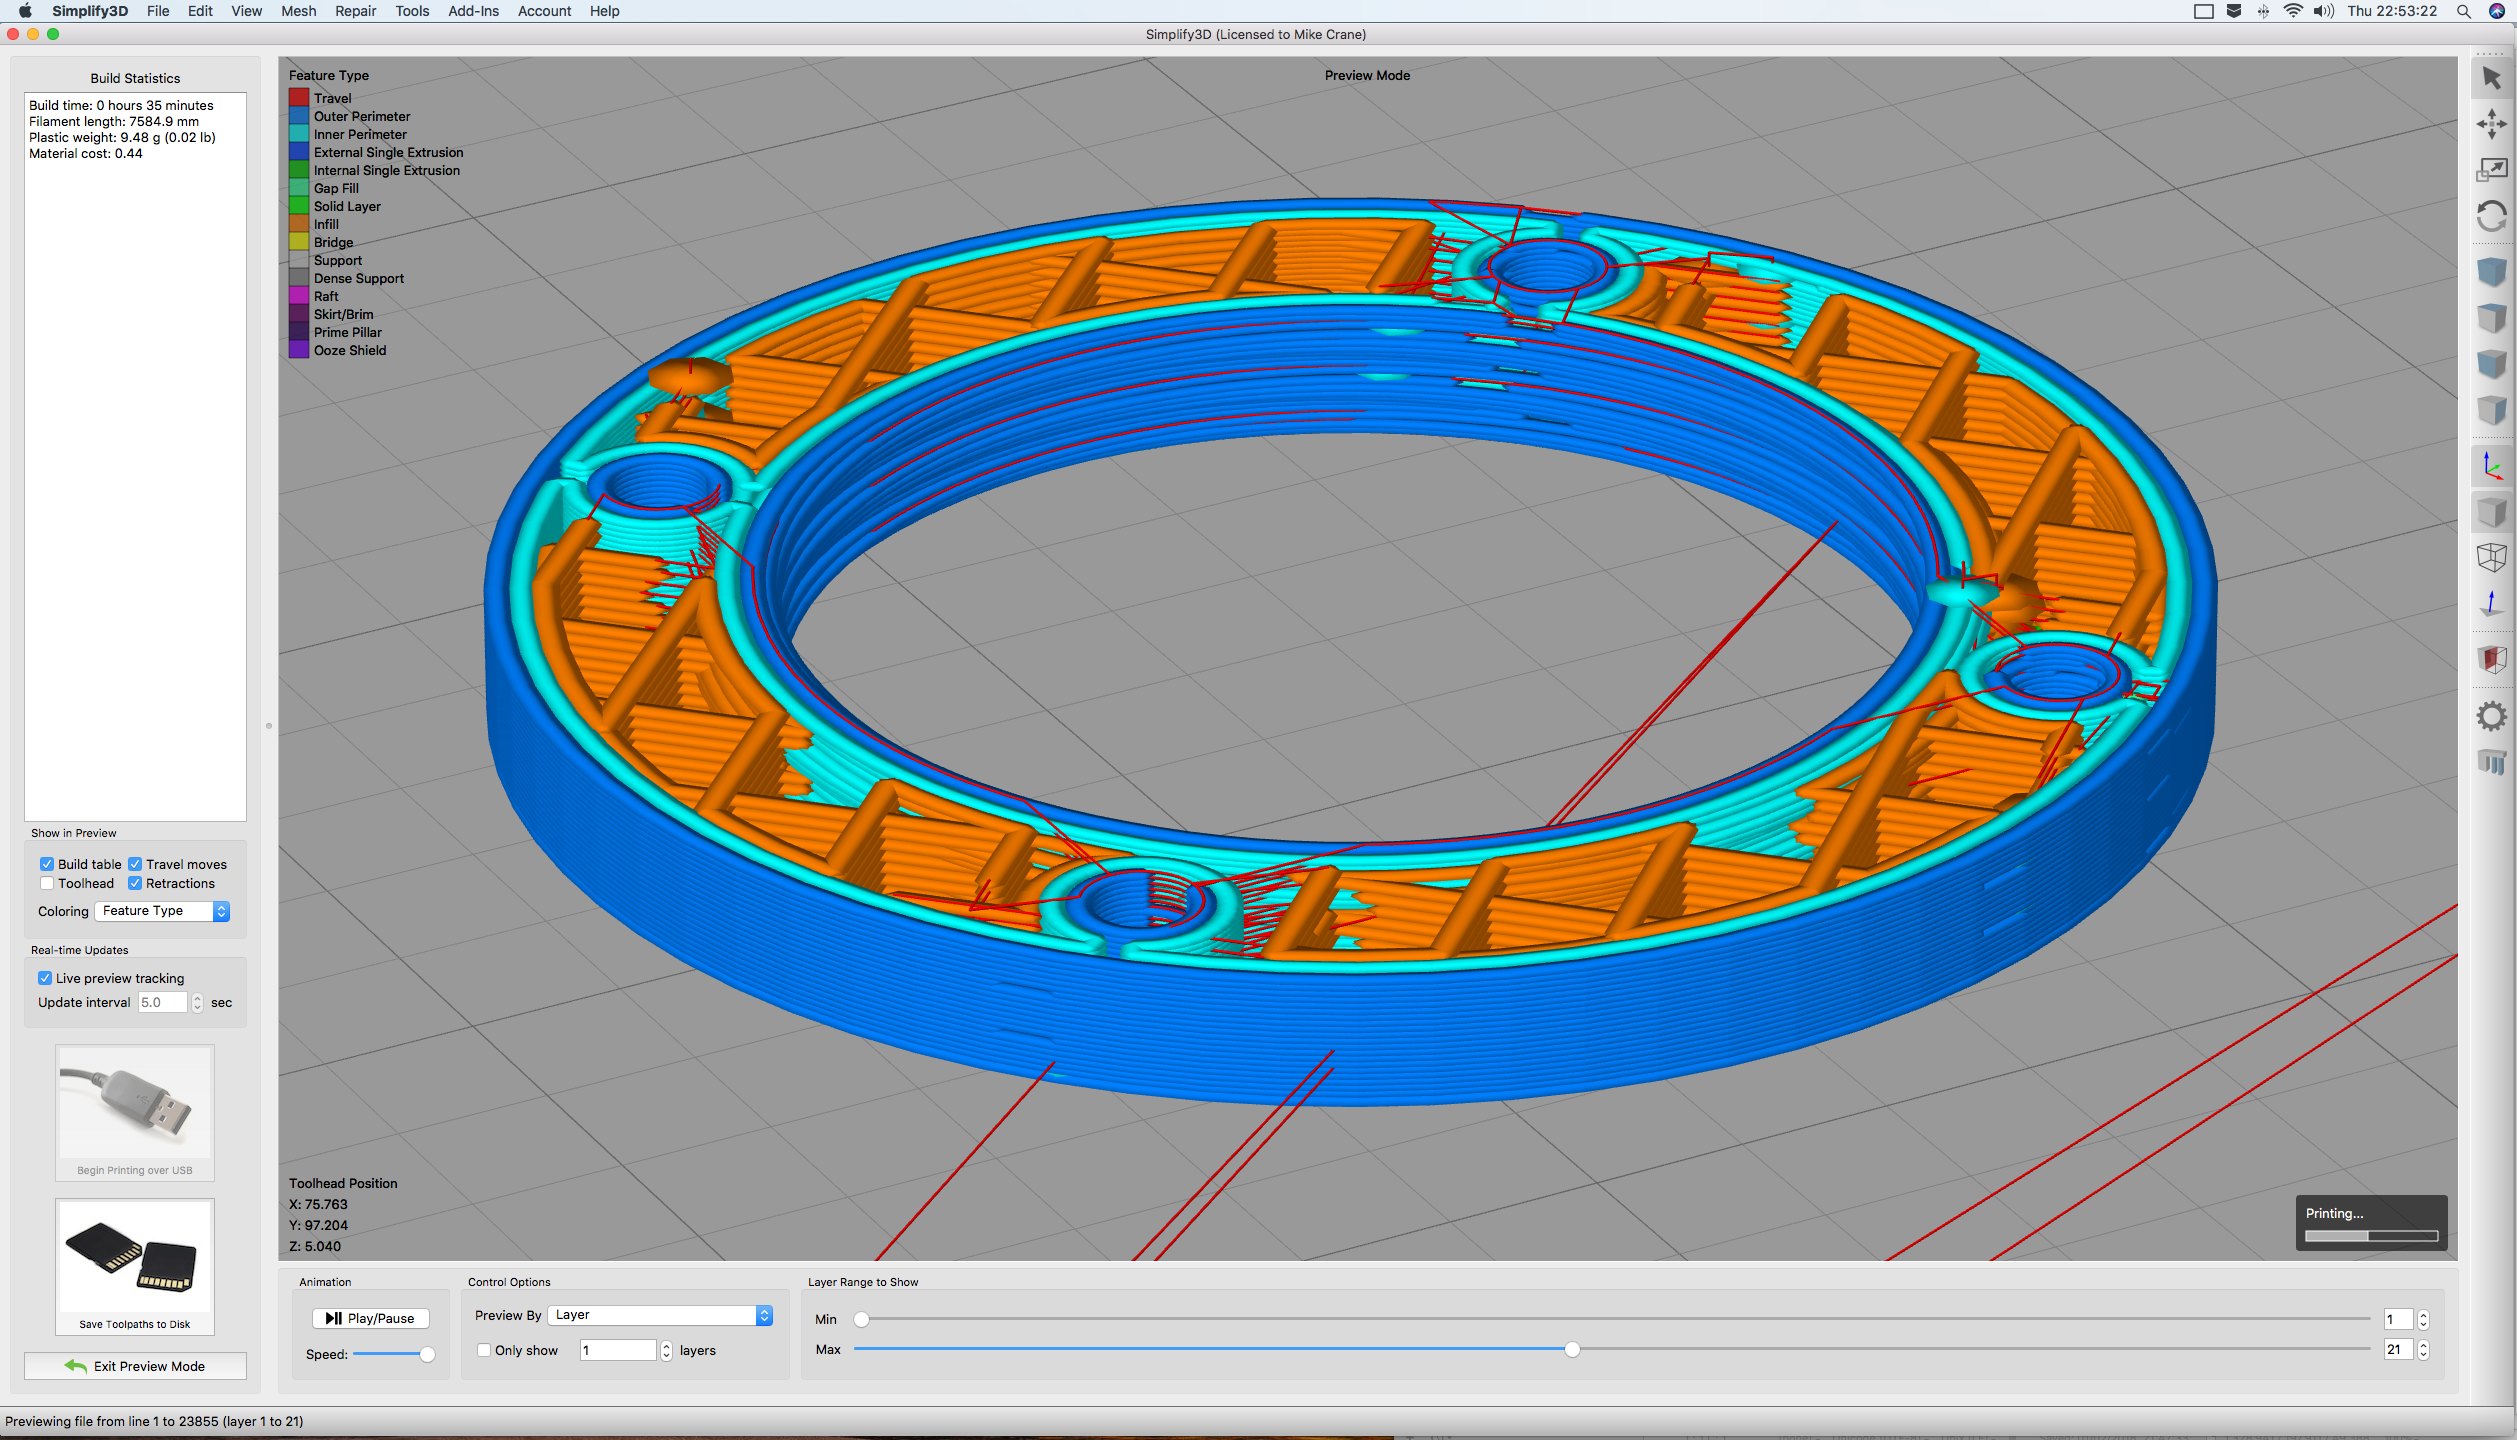Click the Begin Printing over USB label
Screen dimensions: 2517x1440
point(135,1170)
